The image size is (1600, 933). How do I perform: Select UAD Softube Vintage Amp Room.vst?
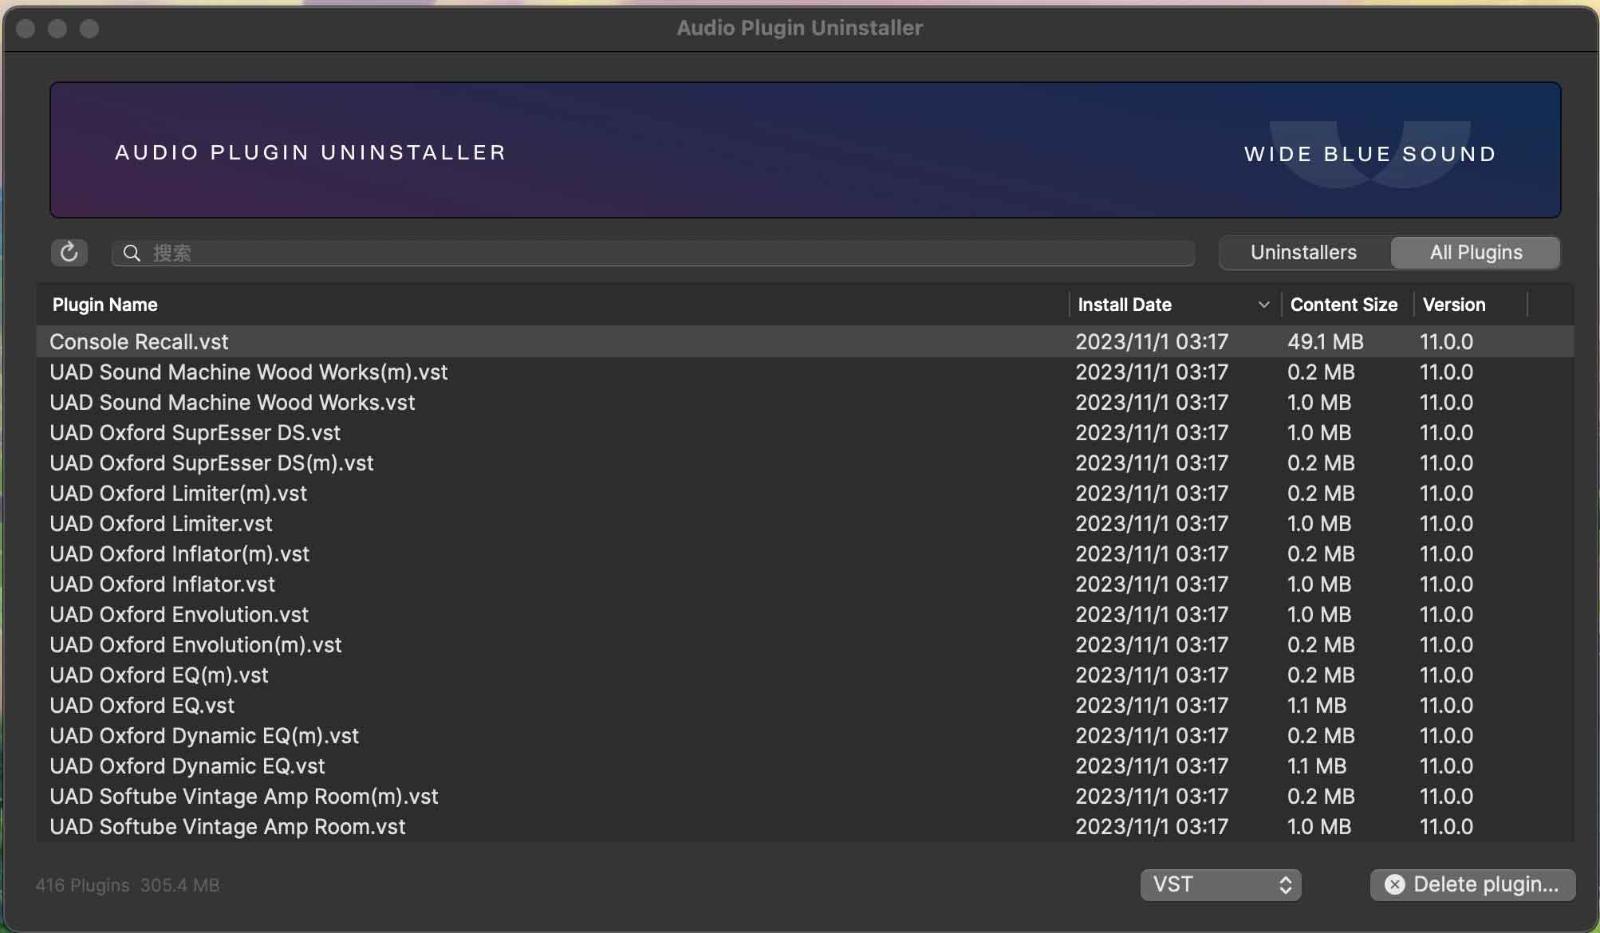tap(400, 827)
